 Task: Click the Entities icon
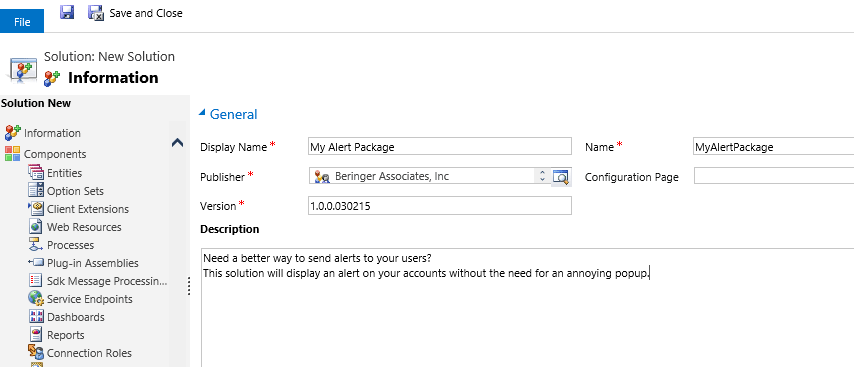(x=36, y=173)
